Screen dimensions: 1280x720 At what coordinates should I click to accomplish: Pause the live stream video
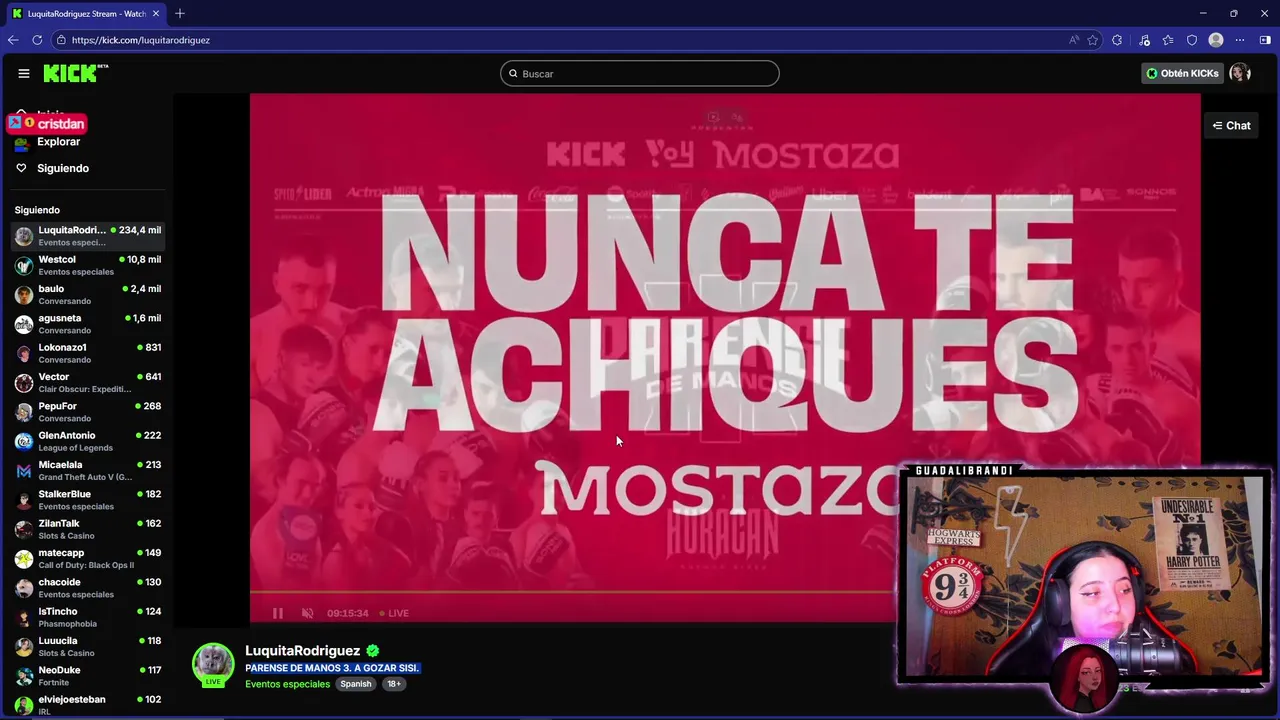click(x=278, y=613)
